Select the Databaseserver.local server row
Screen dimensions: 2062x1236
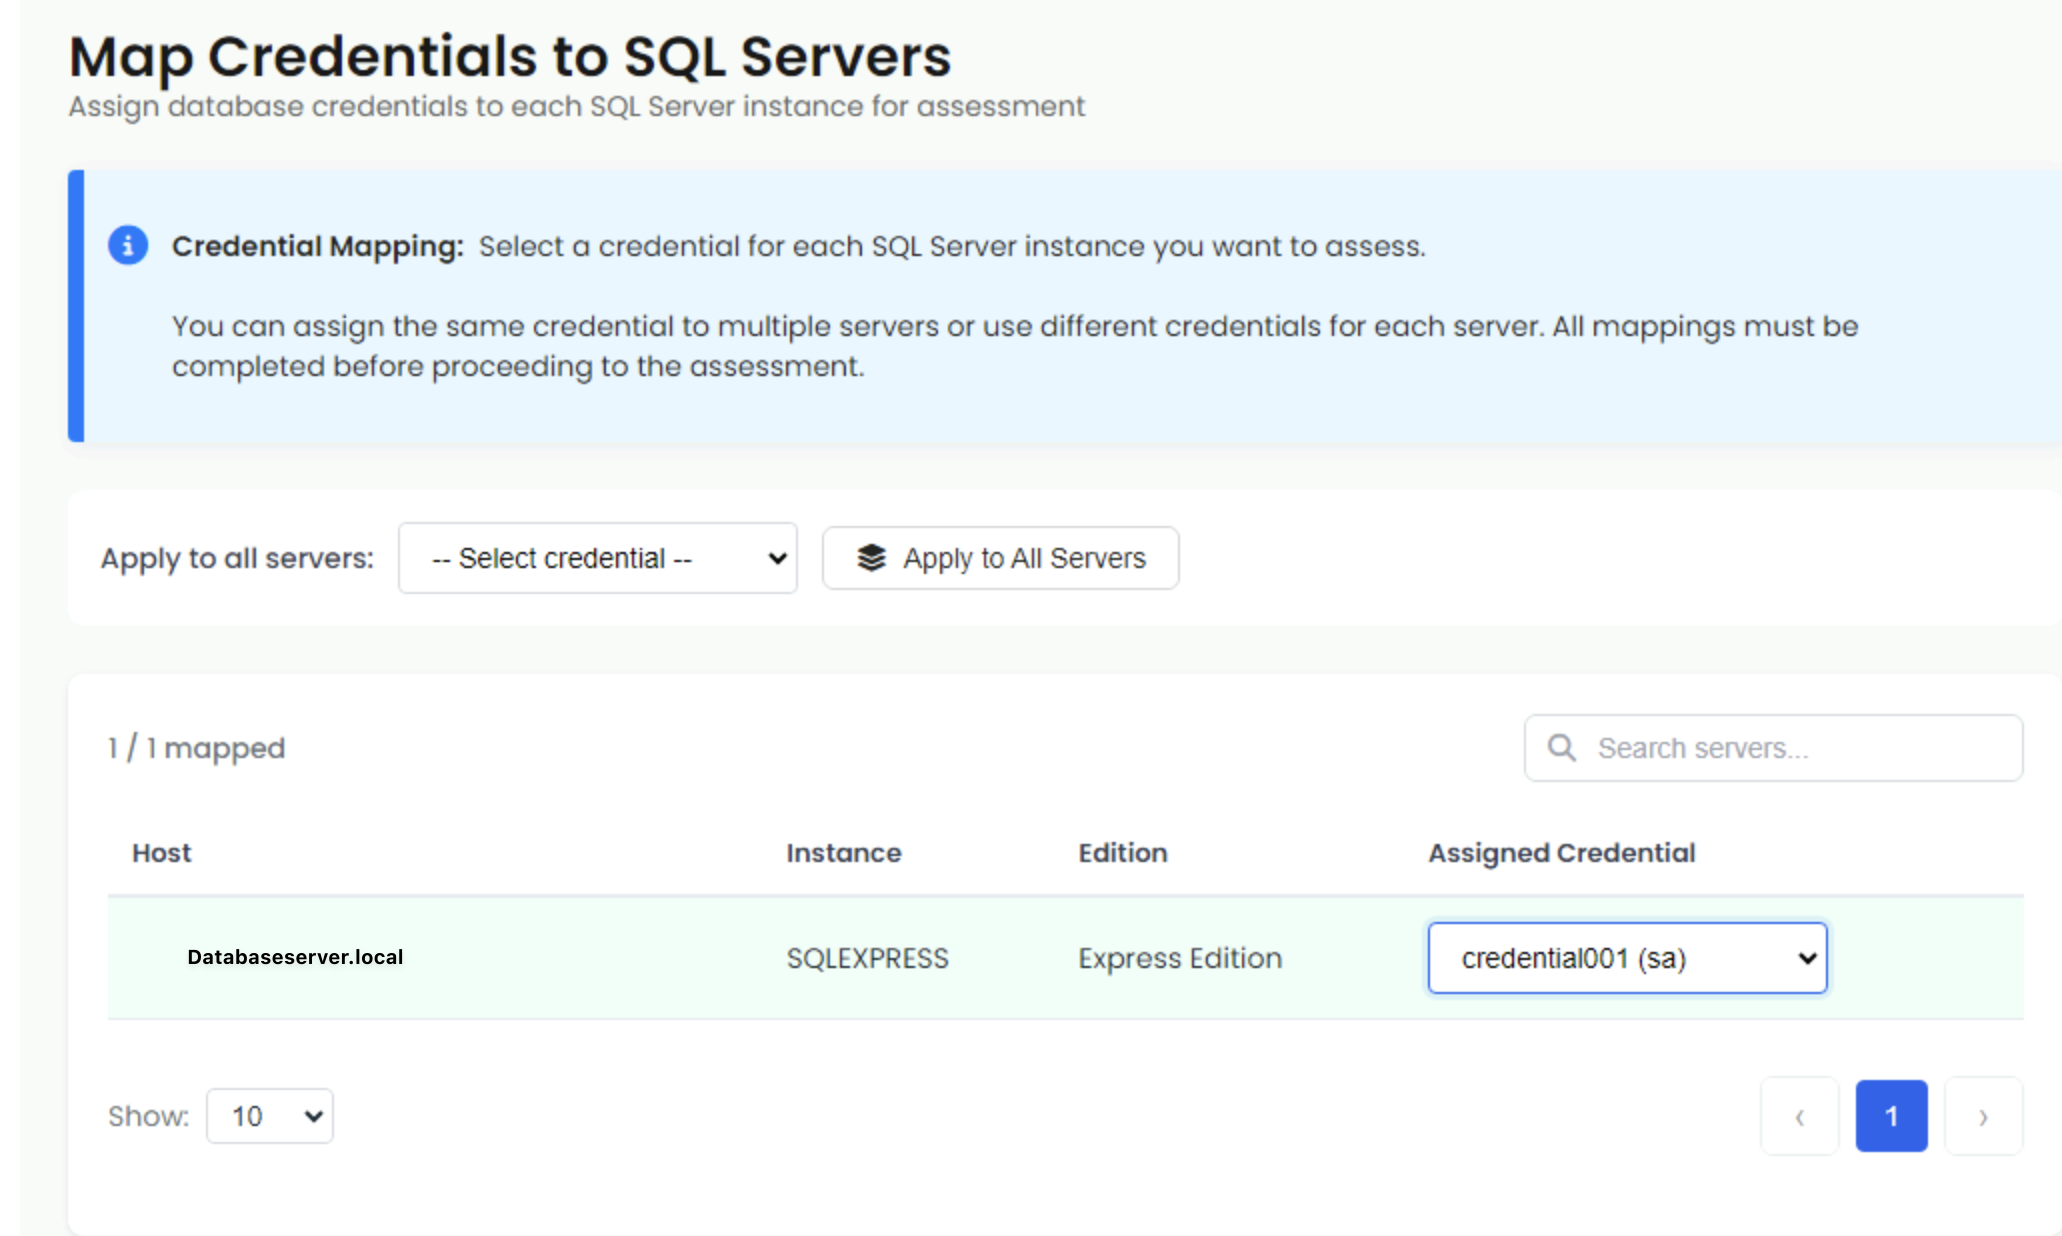coord(295,957)
